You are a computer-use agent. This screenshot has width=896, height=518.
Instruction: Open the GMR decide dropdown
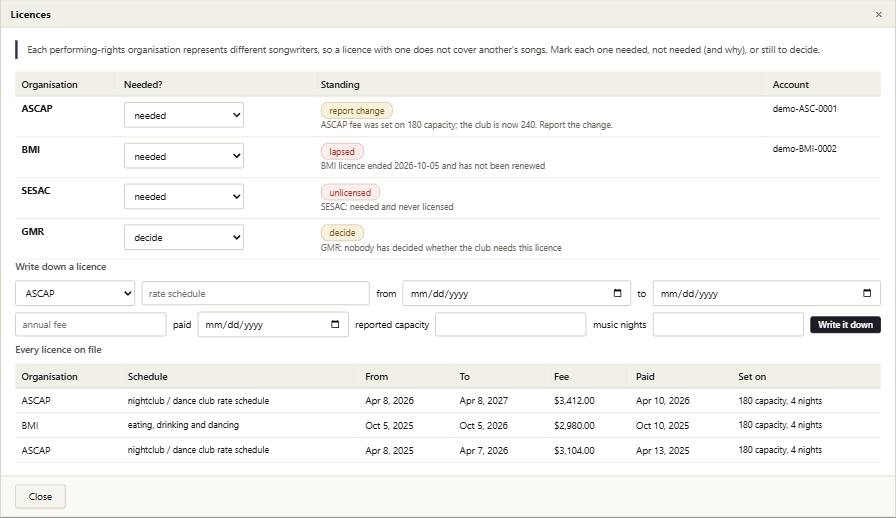pos(183,237)
